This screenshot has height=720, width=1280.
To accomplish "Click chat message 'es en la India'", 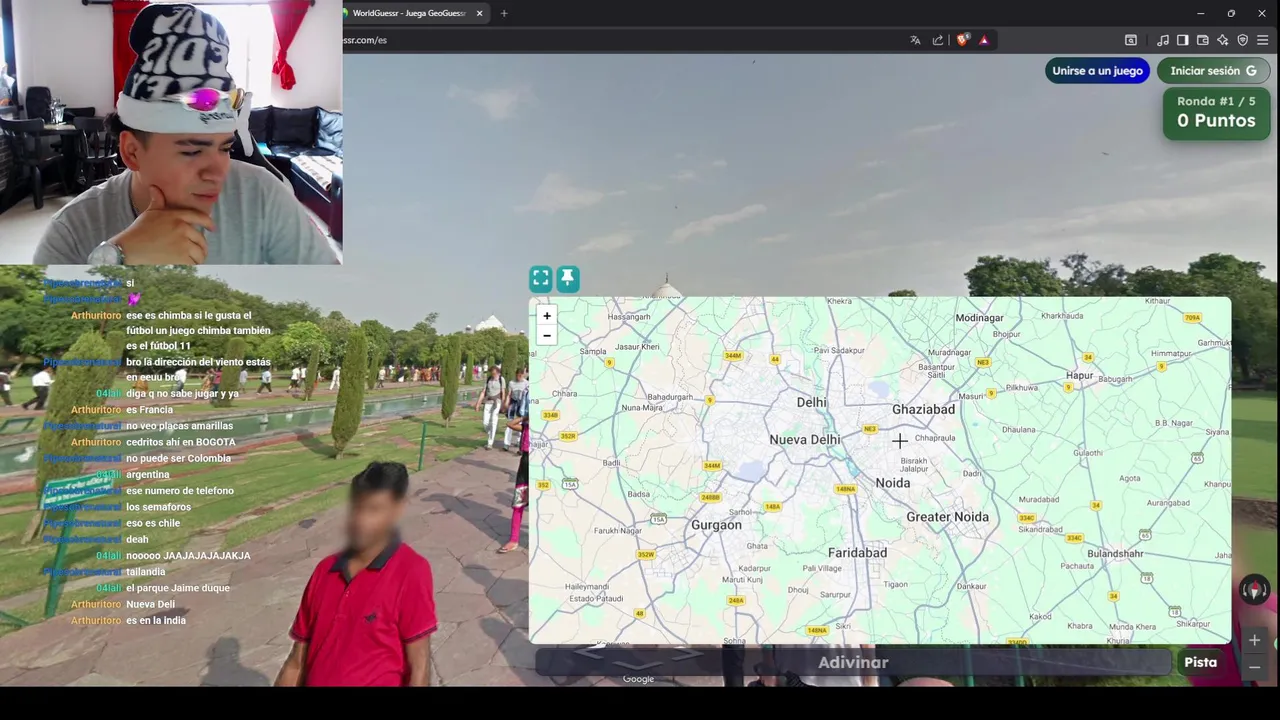I will click(x=156, y=620).
